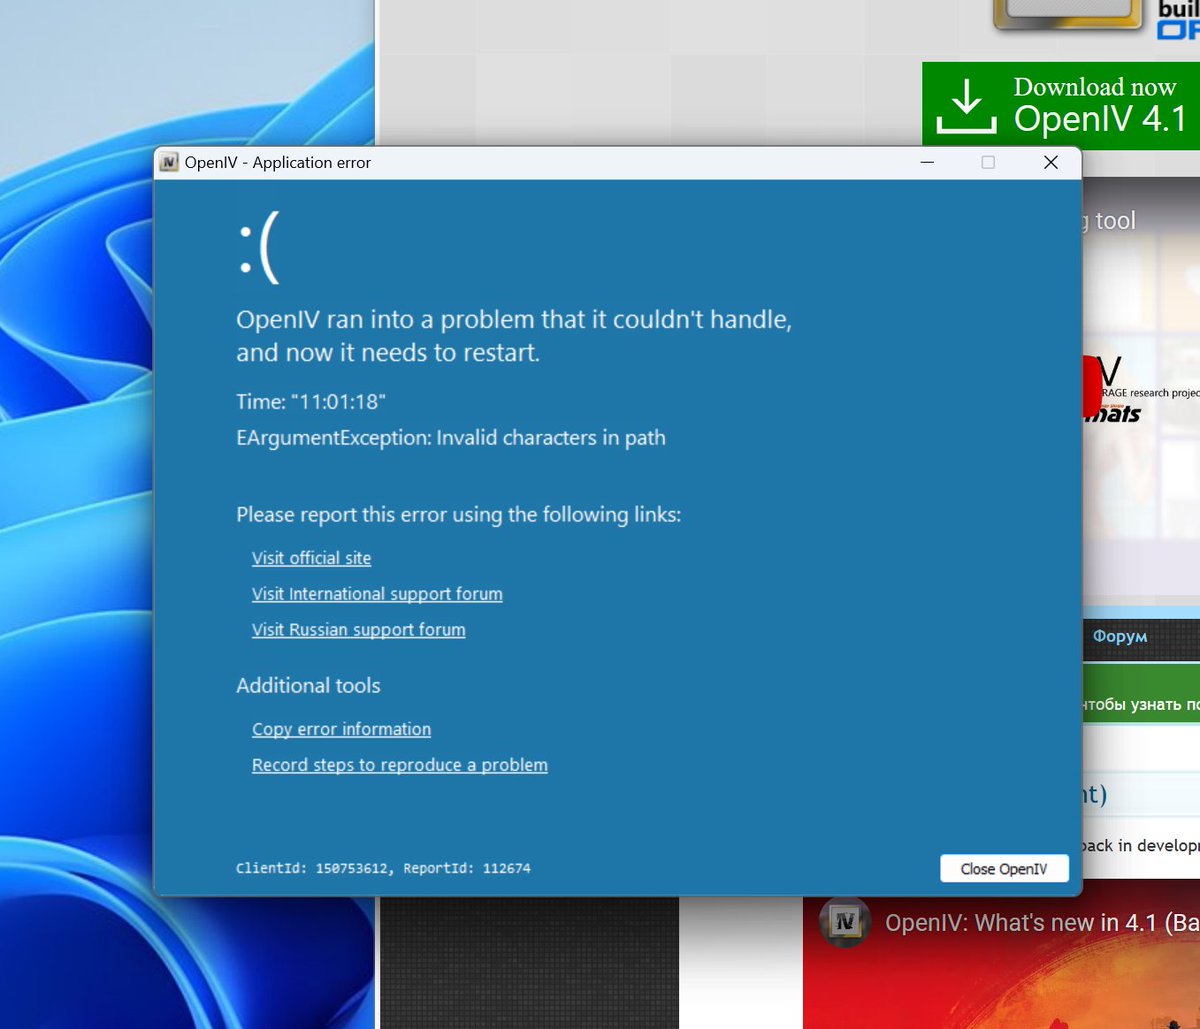The image size is (1200, 1029).
Task: Click the Time "11:01:18" text
Action: tap(311, 402)
